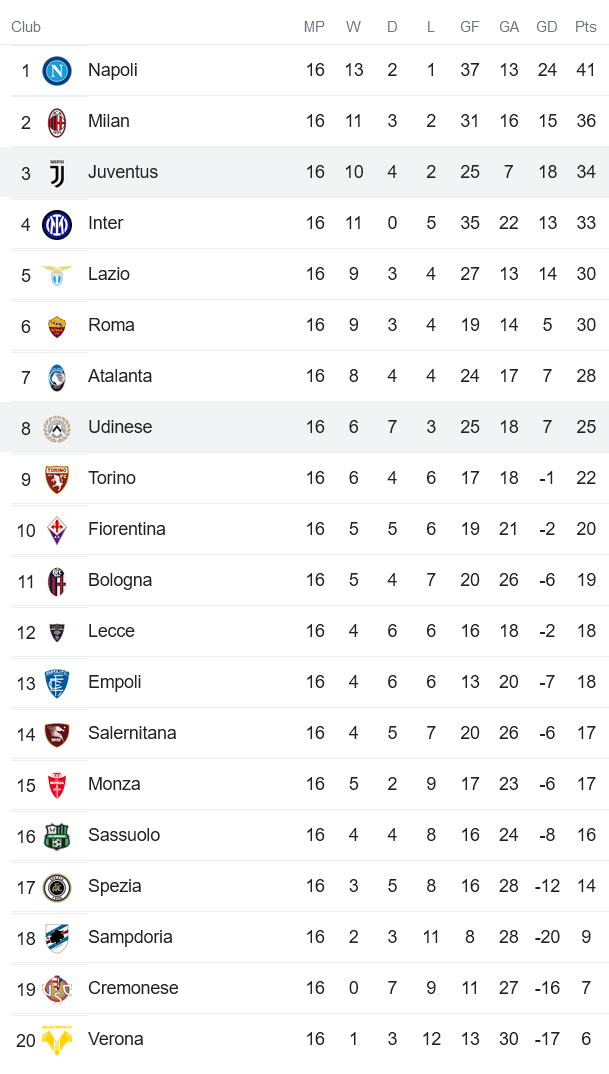Click the Inter club crest icon
Image resolution: width=609 pixels, height=1074 pixels.
click(x=57, y=224)
